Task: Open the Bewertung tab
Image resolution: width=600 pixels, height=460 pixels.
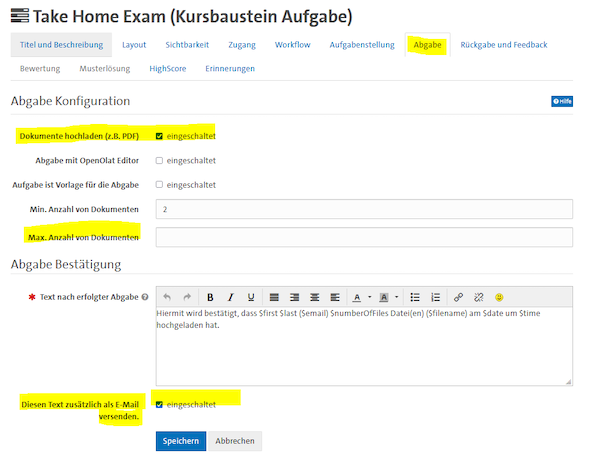Action: pyautogui.click(x=40, y=68)
